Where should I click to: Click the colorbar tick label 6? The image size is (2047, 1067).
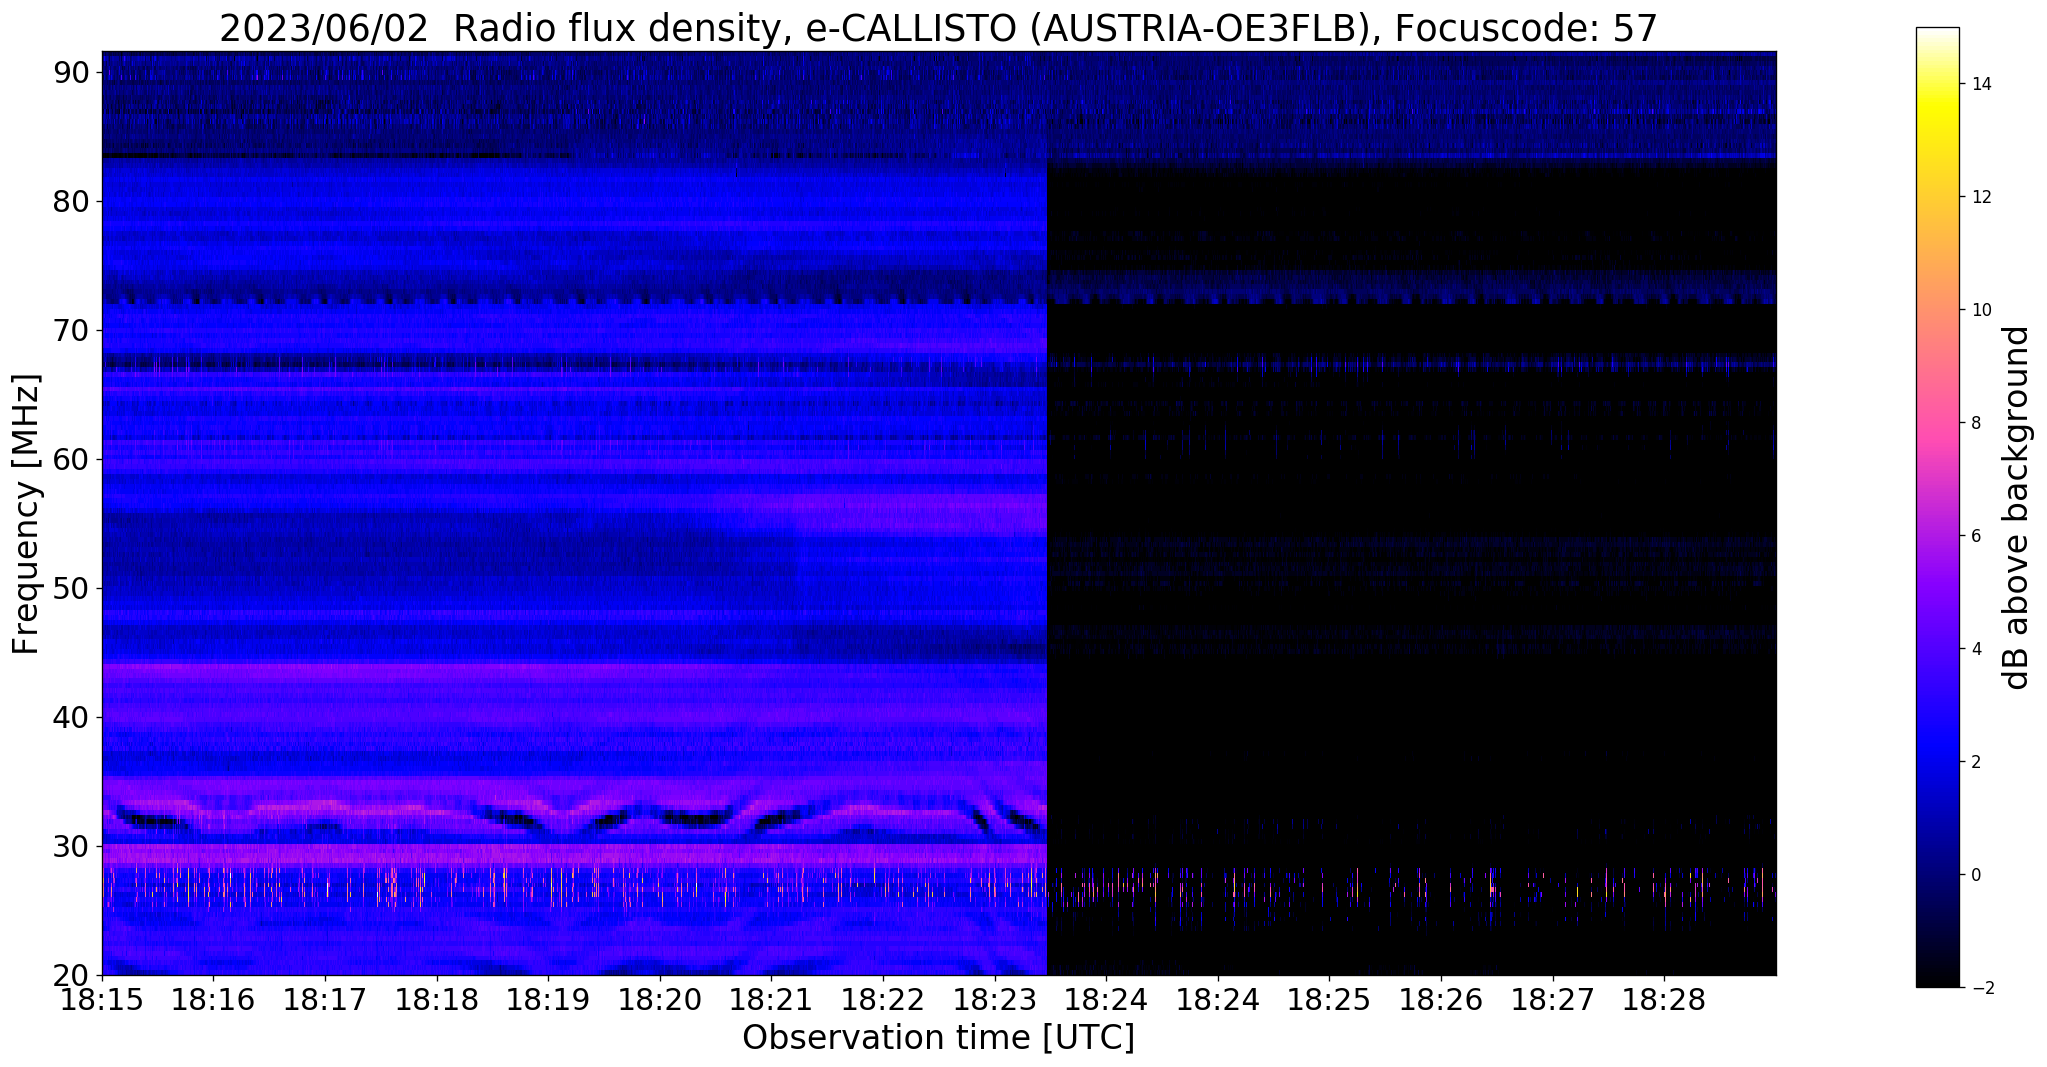(x=1974, y=536)
